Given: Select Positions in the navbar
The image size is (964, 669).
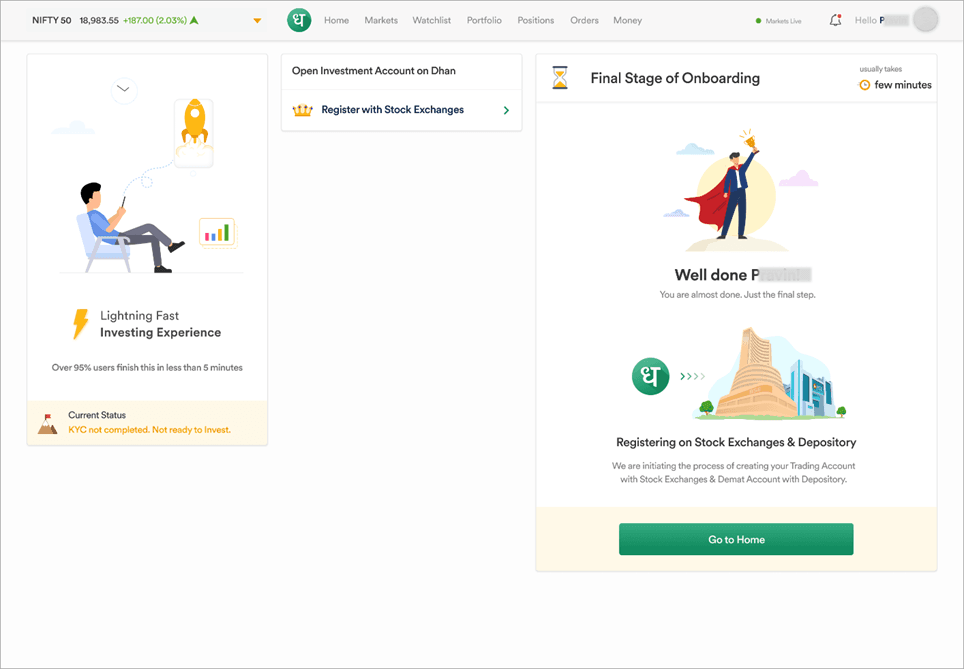Looking at the screenshot, I should (536, 20).
